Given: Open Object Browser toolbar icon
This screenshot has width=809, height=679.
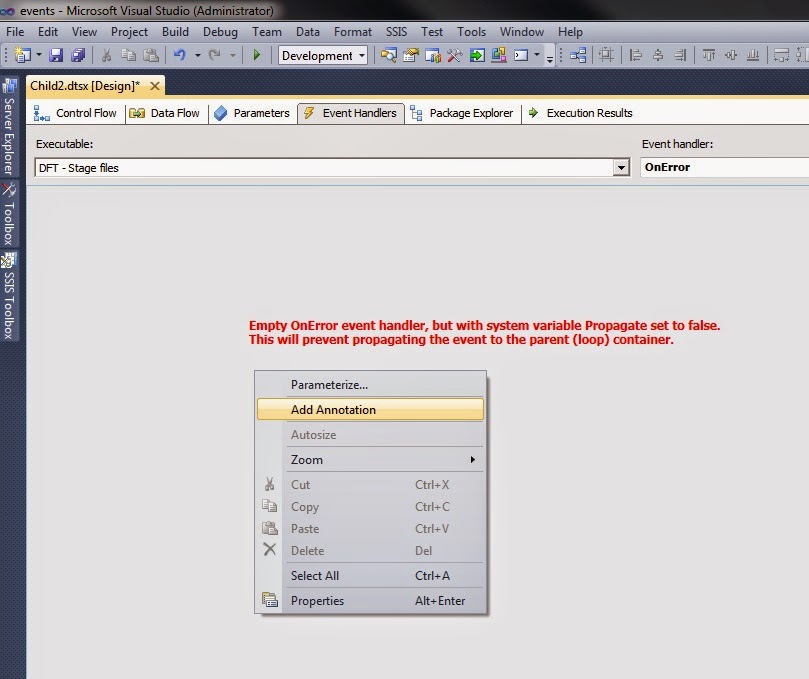Looking at the screenshot, I should [433, 55].
